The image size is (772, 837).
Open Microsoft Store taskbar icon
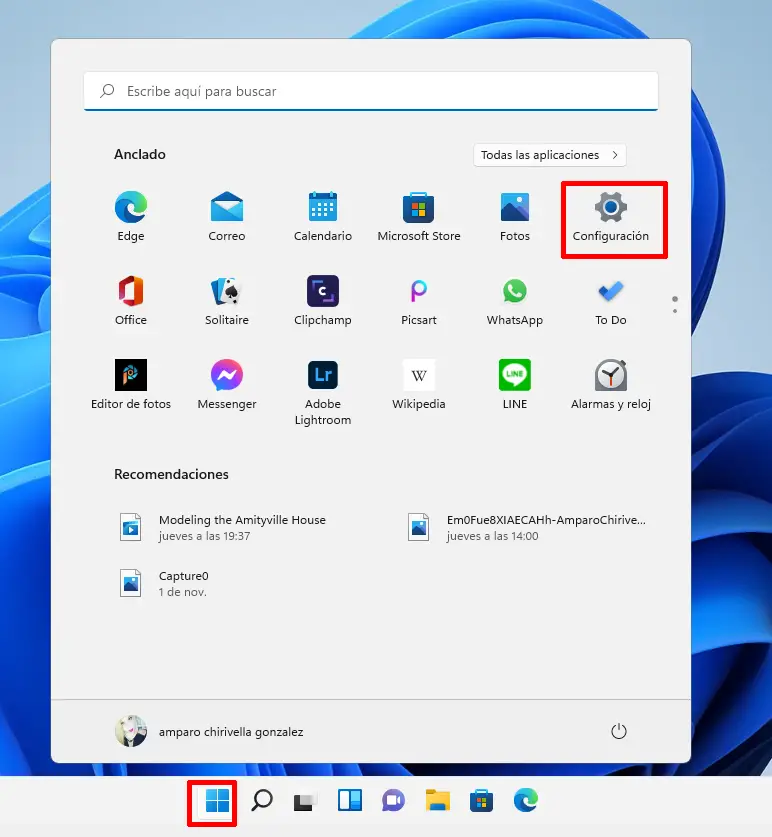click(x=481, y=801)
